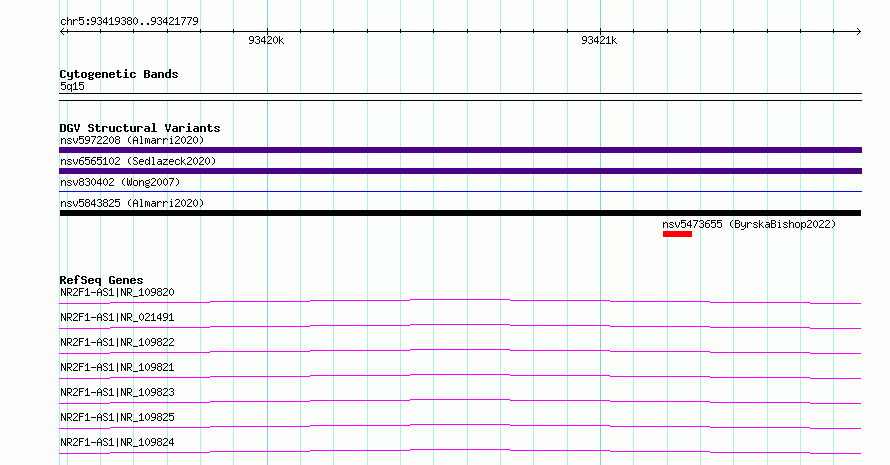Image resolution: width=890 pixels, height=465 pixels.
Task: Select the Cytogenetic Bands track title
Action: tap(119, 74)
